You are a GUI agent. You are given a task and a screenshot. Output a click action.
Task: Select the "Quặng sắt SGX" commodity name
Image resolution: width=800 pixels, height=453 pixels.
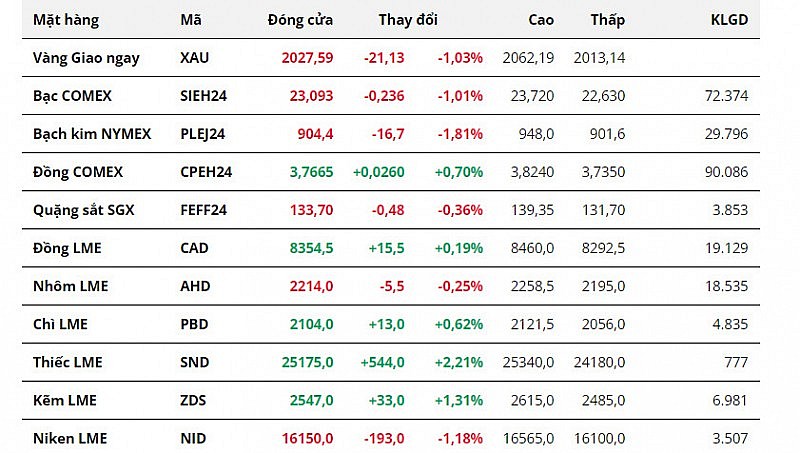[x=83, y=210]
